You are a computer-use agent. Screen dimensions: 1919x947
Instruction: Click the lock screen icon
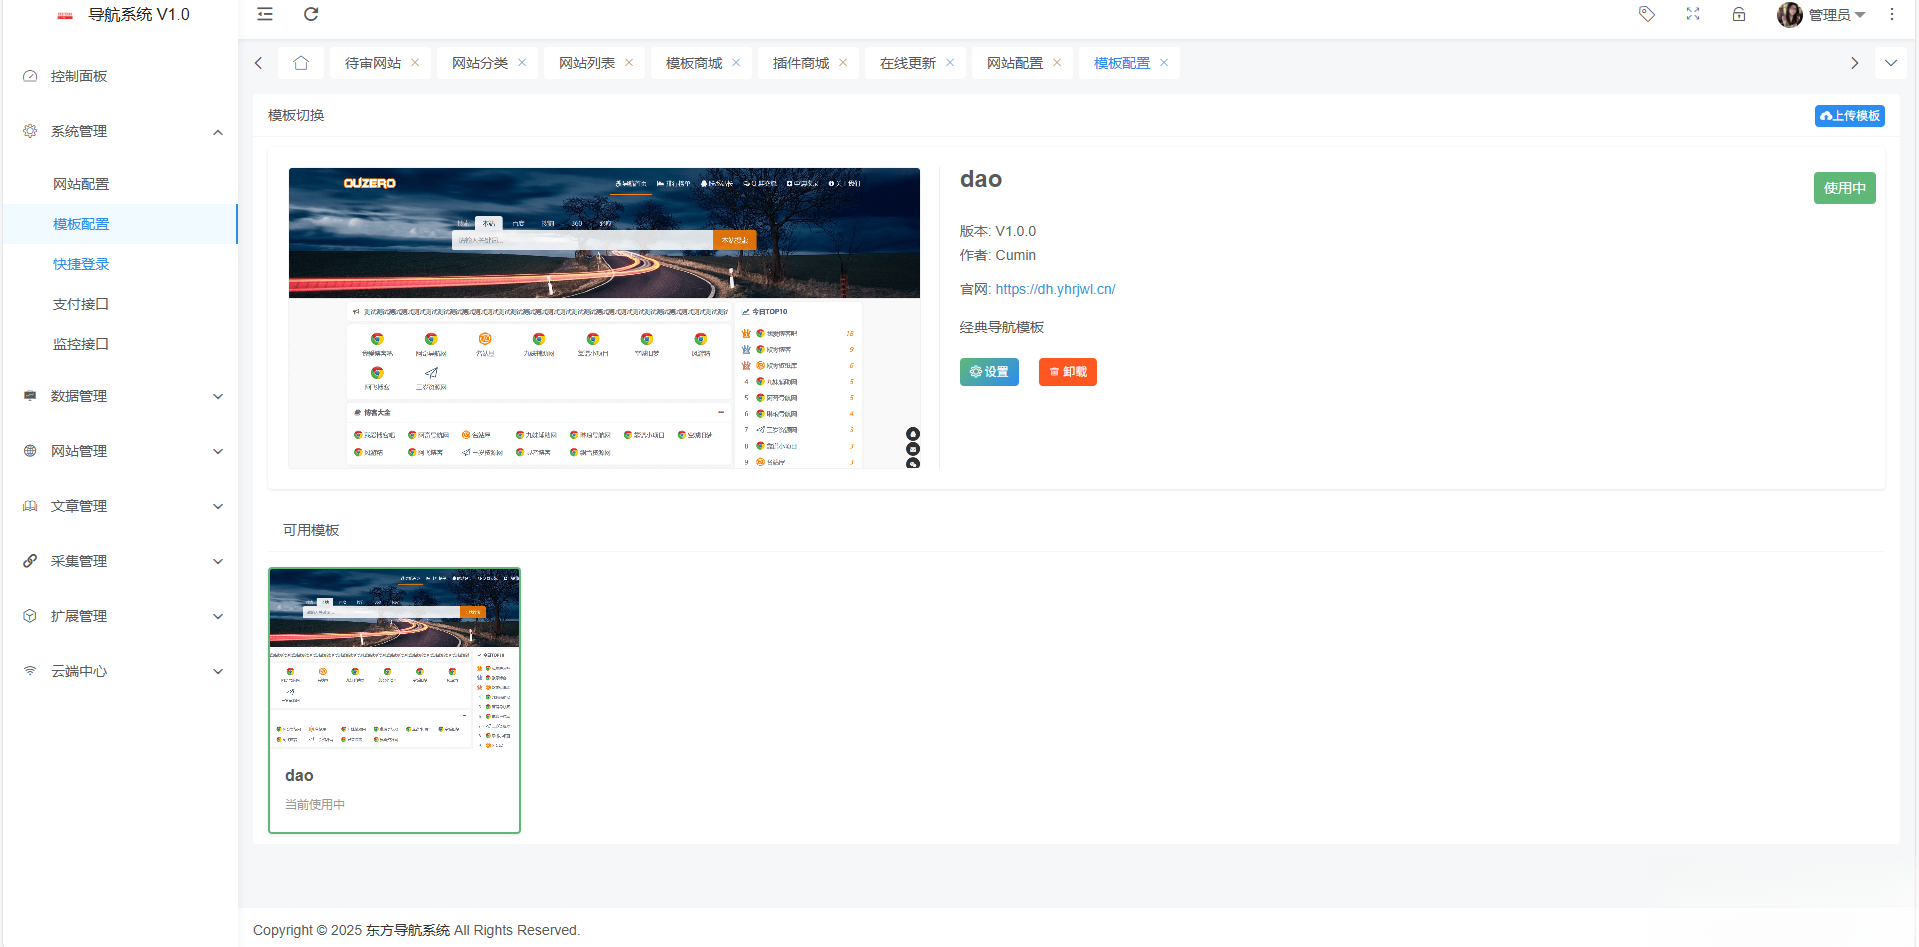1738,14
